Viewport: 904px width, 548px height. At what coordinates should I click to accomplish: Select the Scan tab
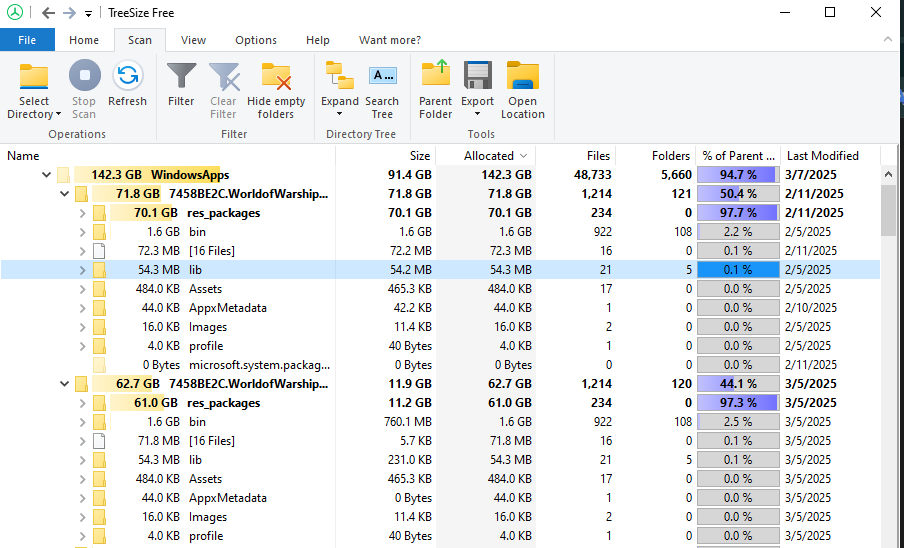140,40
